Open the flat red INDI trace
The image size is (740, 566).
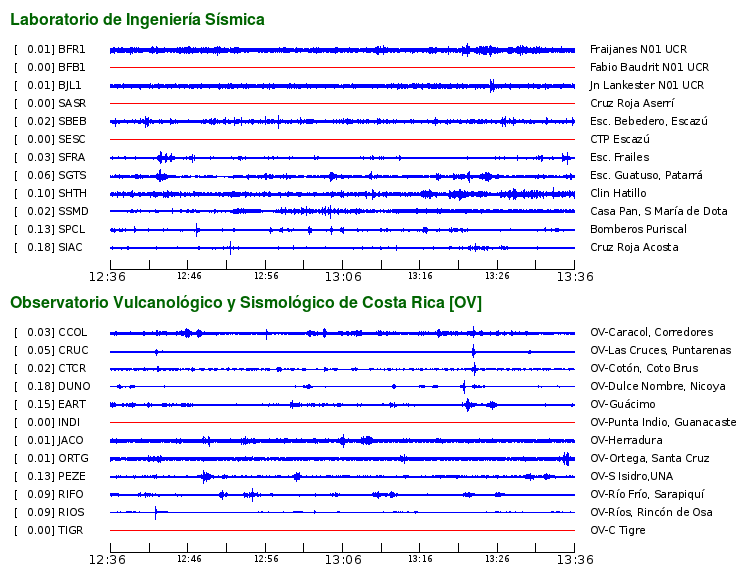[x=342, y=422]
